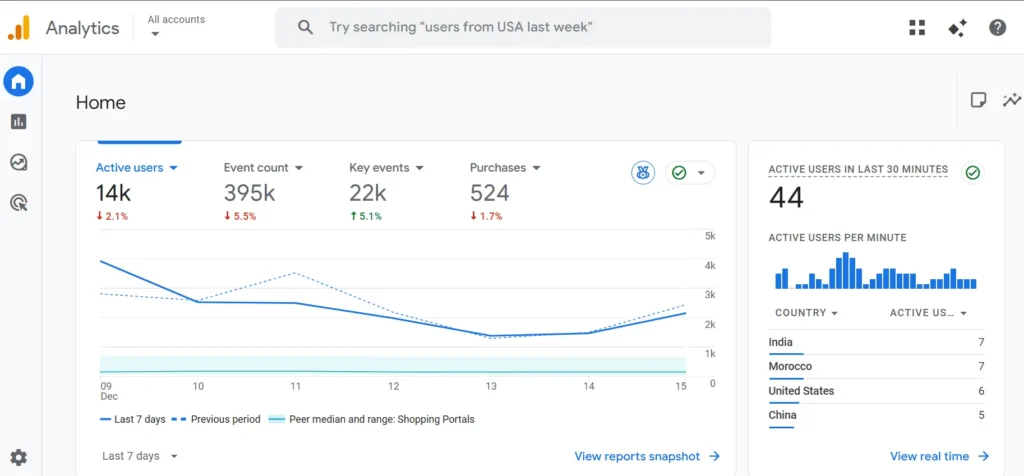Viewport: 1024px width, 476px height.
Task: Expand the Country dimension dropdown
Action: [x=806, y=313]
